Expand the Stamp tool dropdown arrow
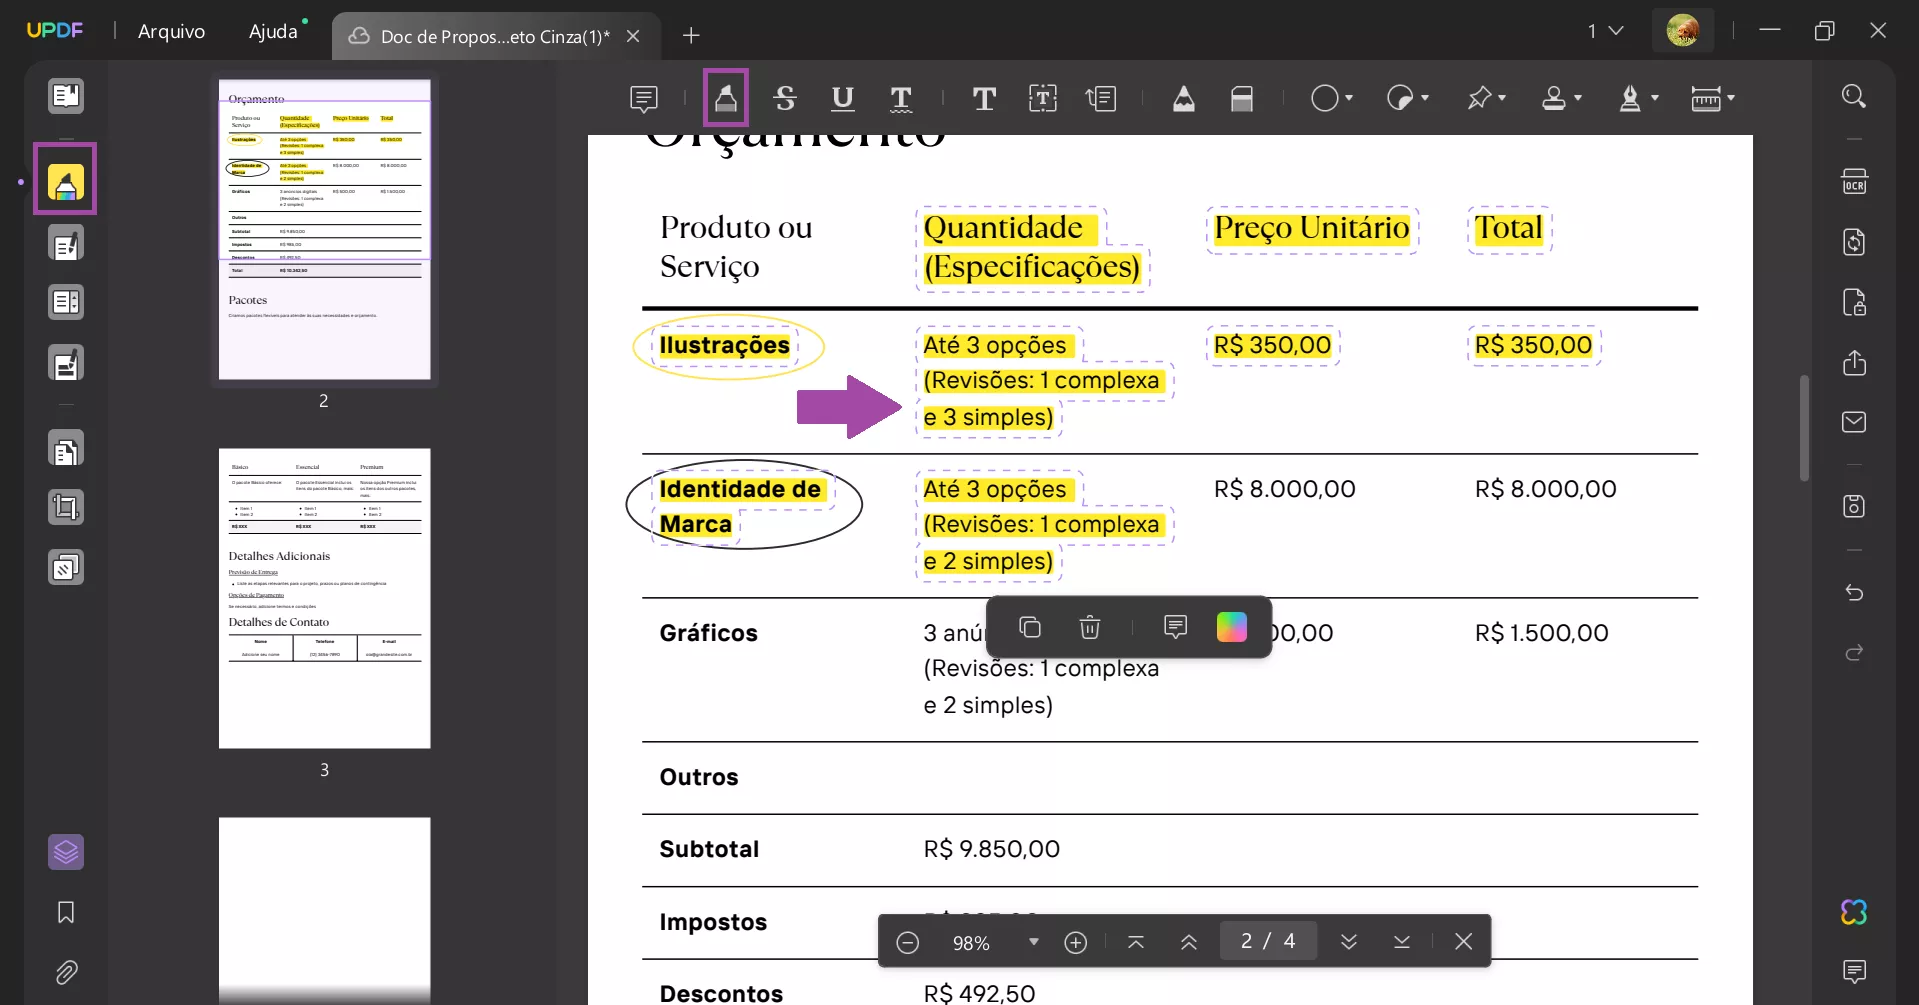 click(1578, 98)
